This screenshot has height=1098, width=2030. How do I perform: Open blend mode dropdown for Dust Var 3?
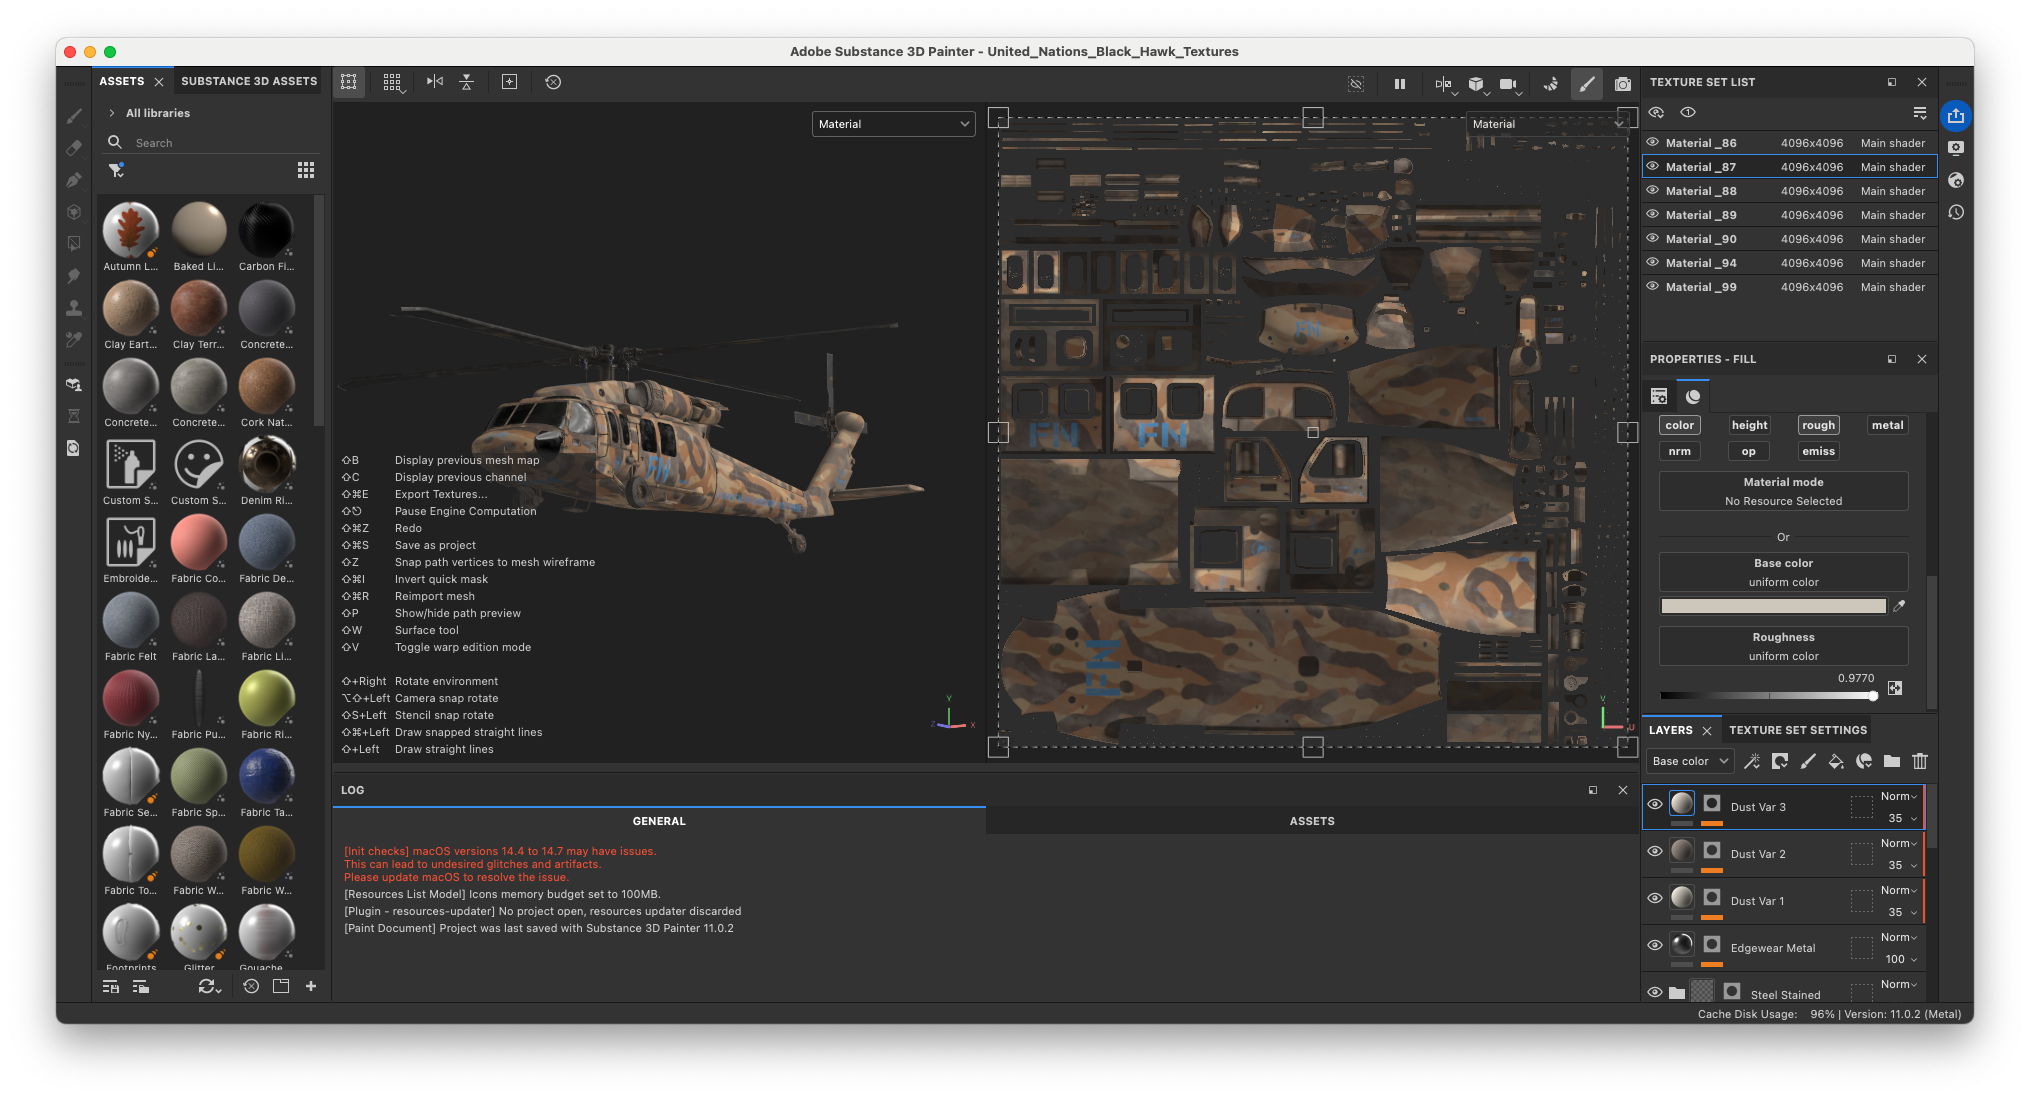[x=1898, y=796]
